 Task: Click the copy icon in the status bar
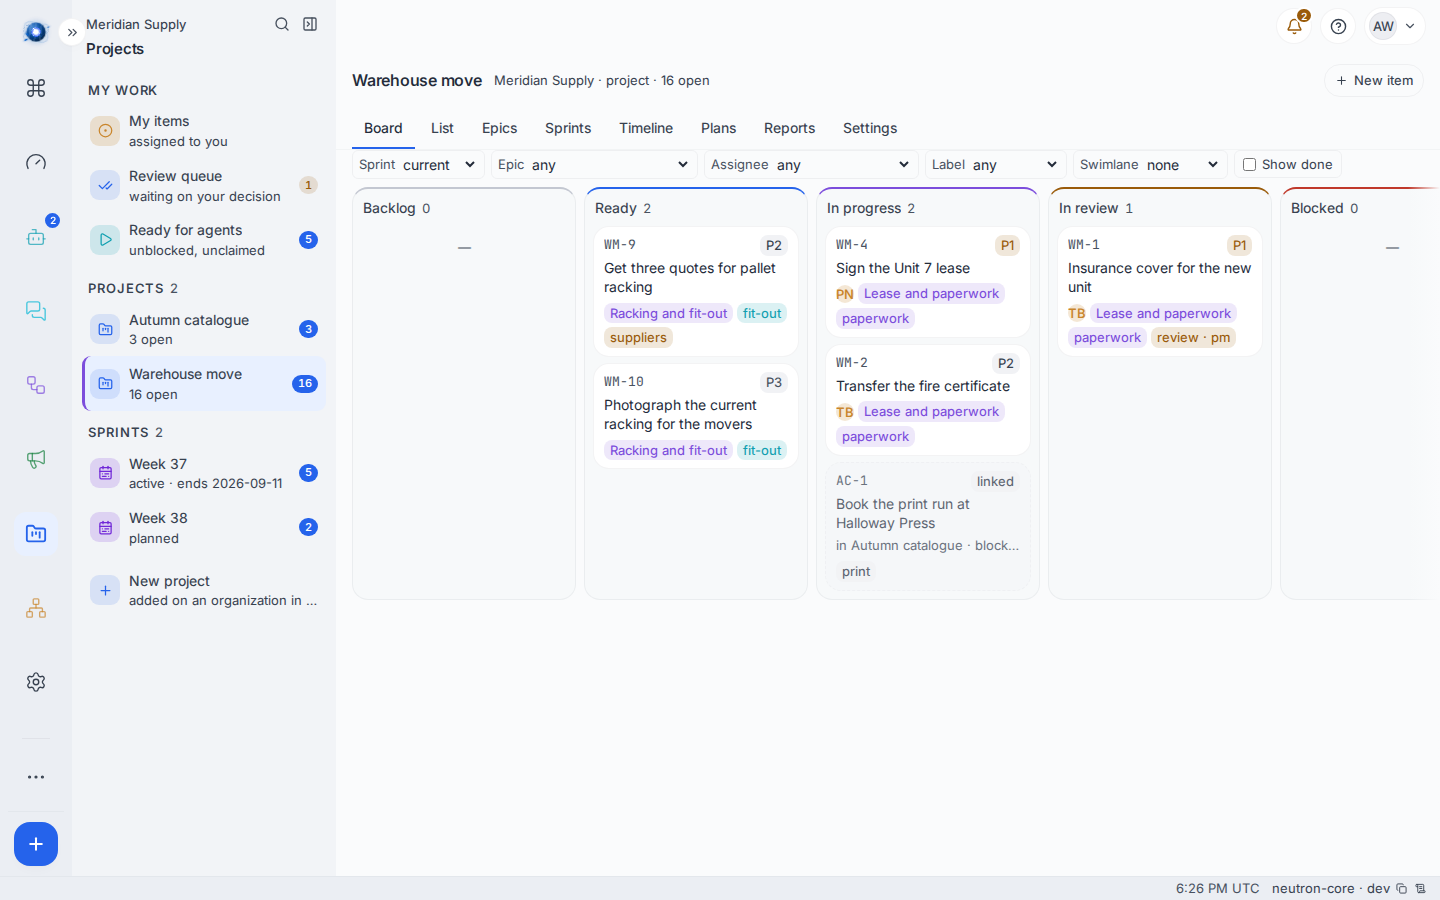coord(1402,888)
